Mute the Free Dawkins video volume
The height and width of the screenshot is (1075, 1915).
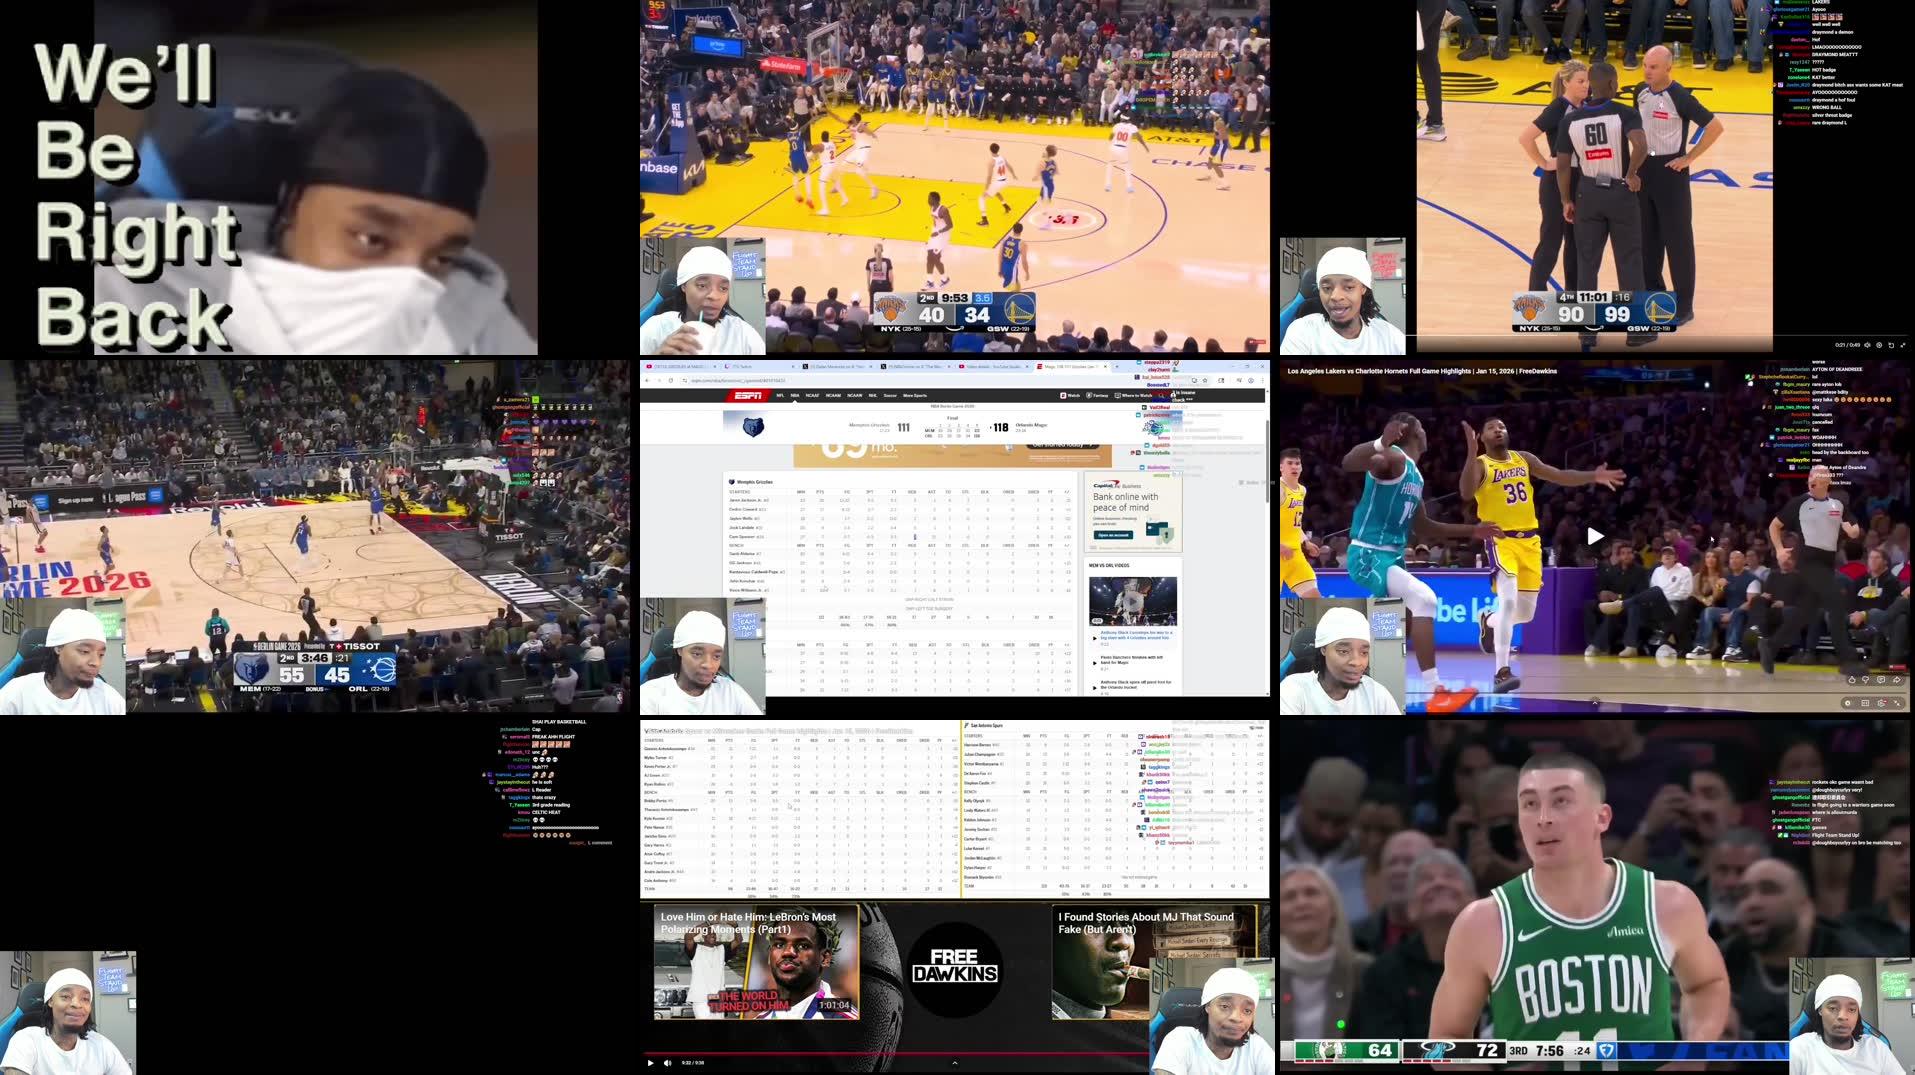[x=667, y=1062]
